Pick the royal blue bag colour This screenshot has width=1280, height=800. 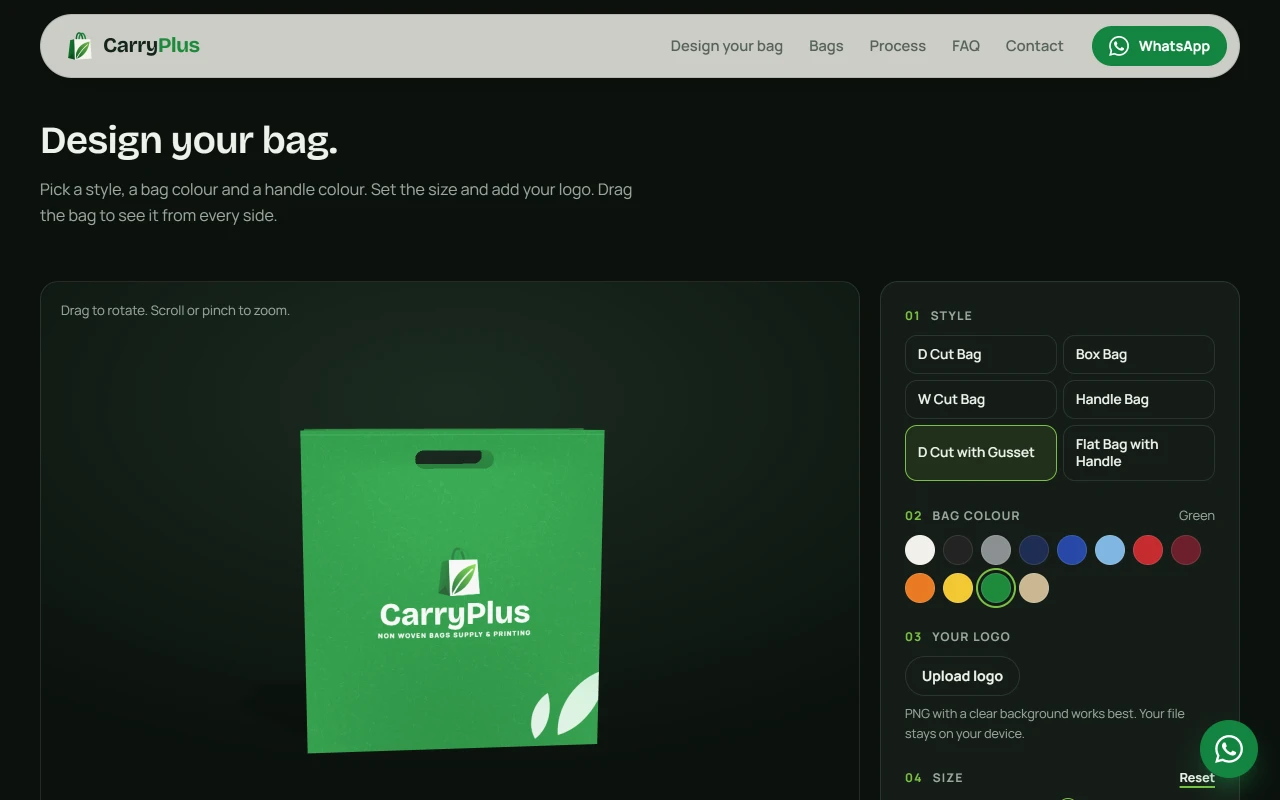point(1072,550)
